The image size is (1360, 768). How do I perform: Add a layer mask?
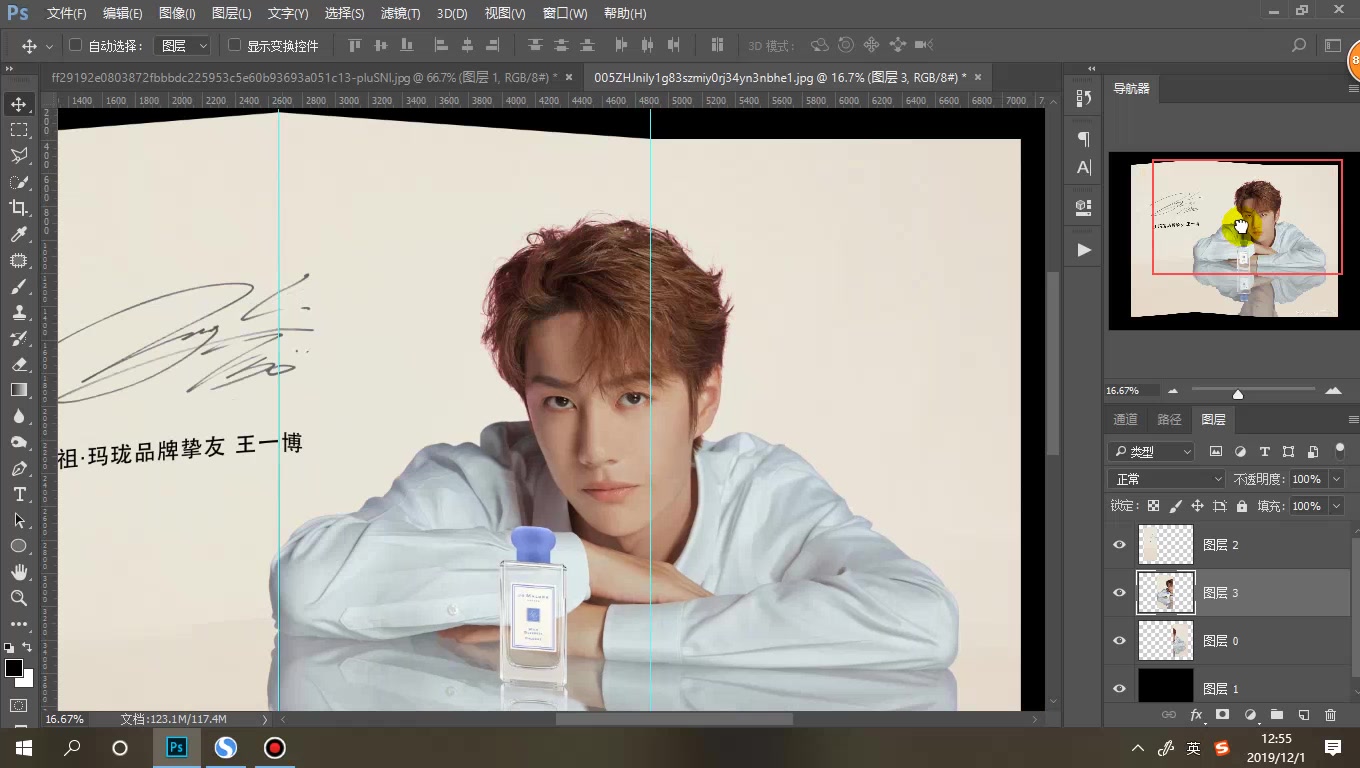click(x=1222, y=715)
